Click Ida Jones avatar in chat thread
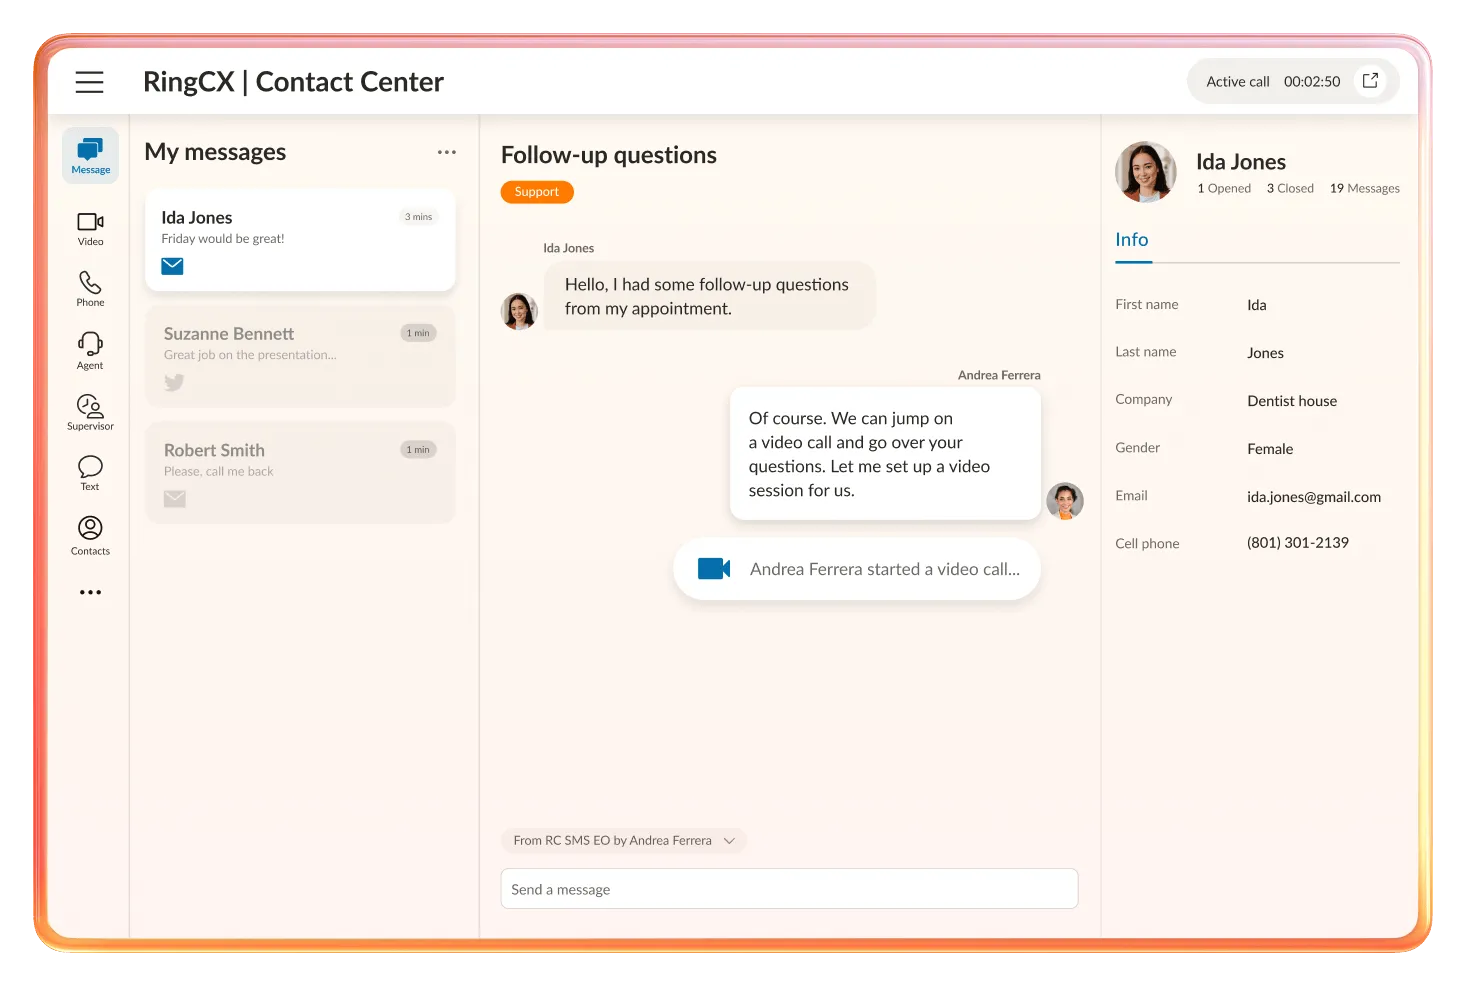 519,311
